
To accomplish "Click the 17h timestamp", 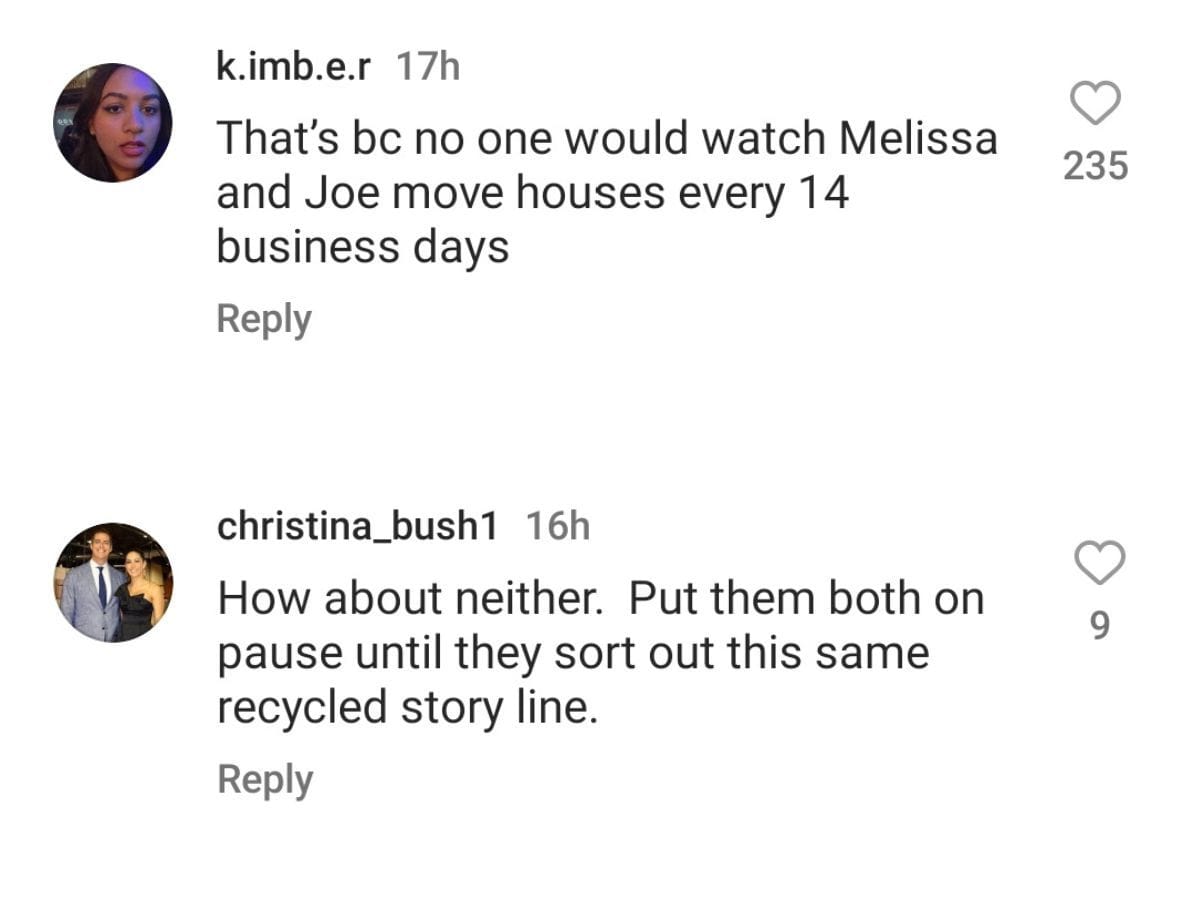I will pyautogui.click(x=428, y=67).
